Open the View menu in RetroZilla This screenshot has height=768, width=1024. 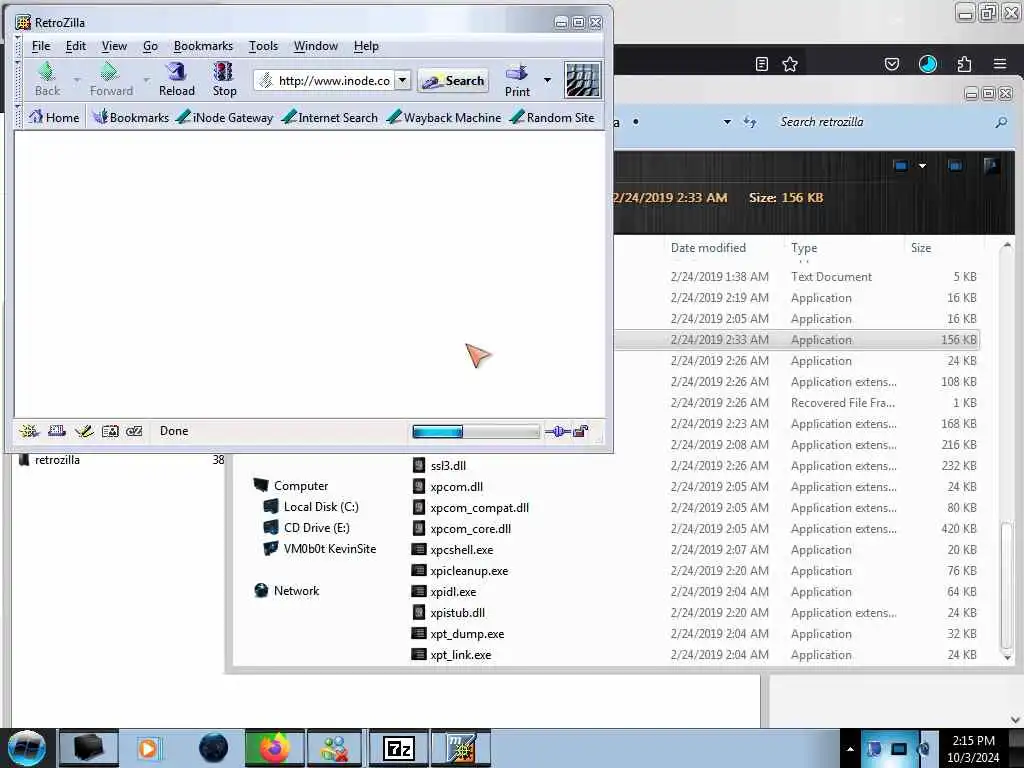[114, 46]
